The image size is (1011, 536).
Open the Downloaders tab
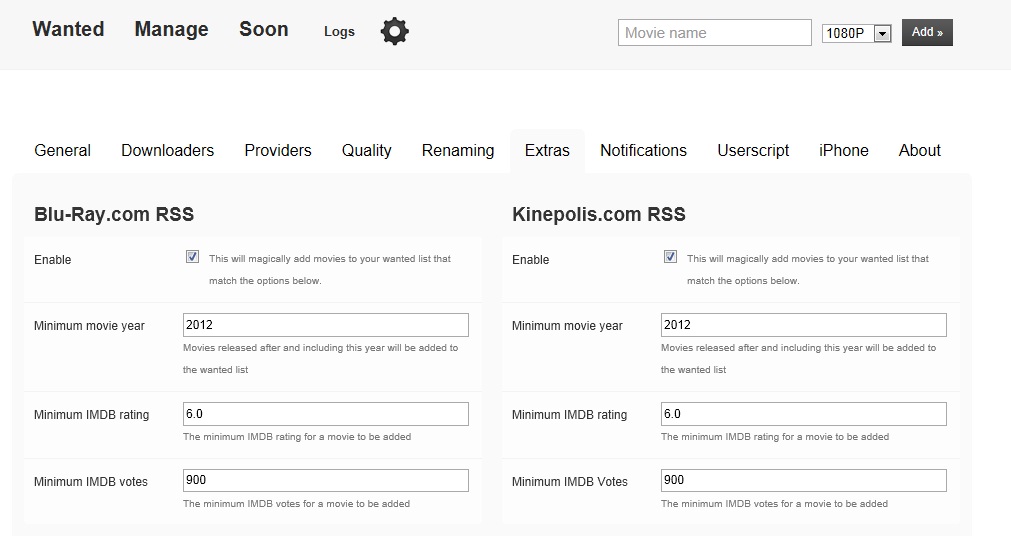(167, 150)
